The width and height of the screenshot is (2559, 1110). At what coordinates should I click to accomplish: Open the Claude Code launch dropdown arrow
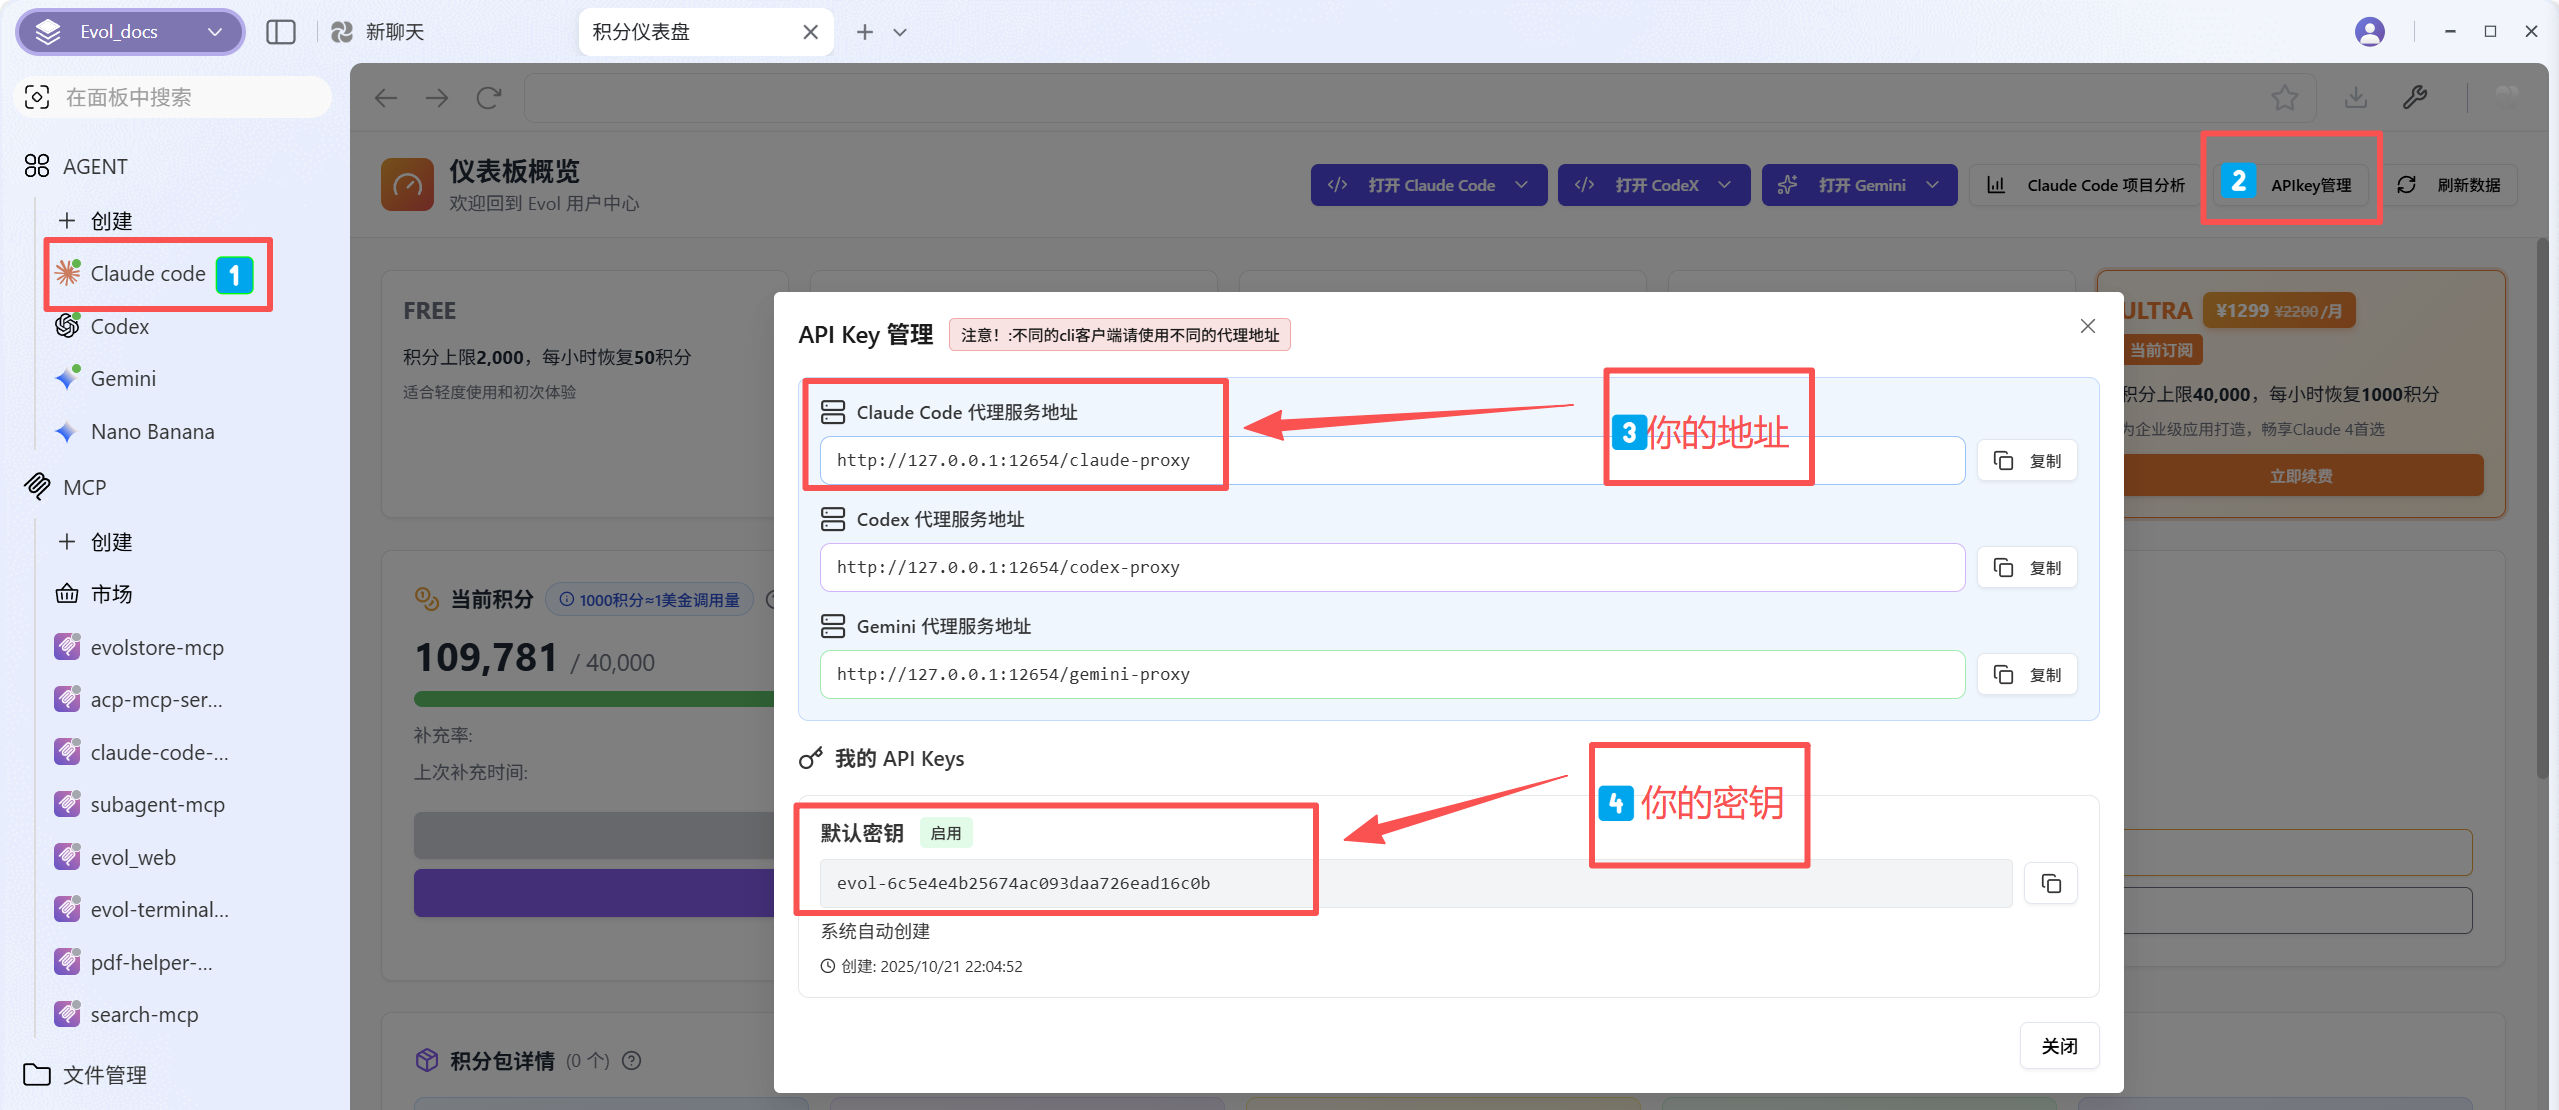pos(1522,185)
